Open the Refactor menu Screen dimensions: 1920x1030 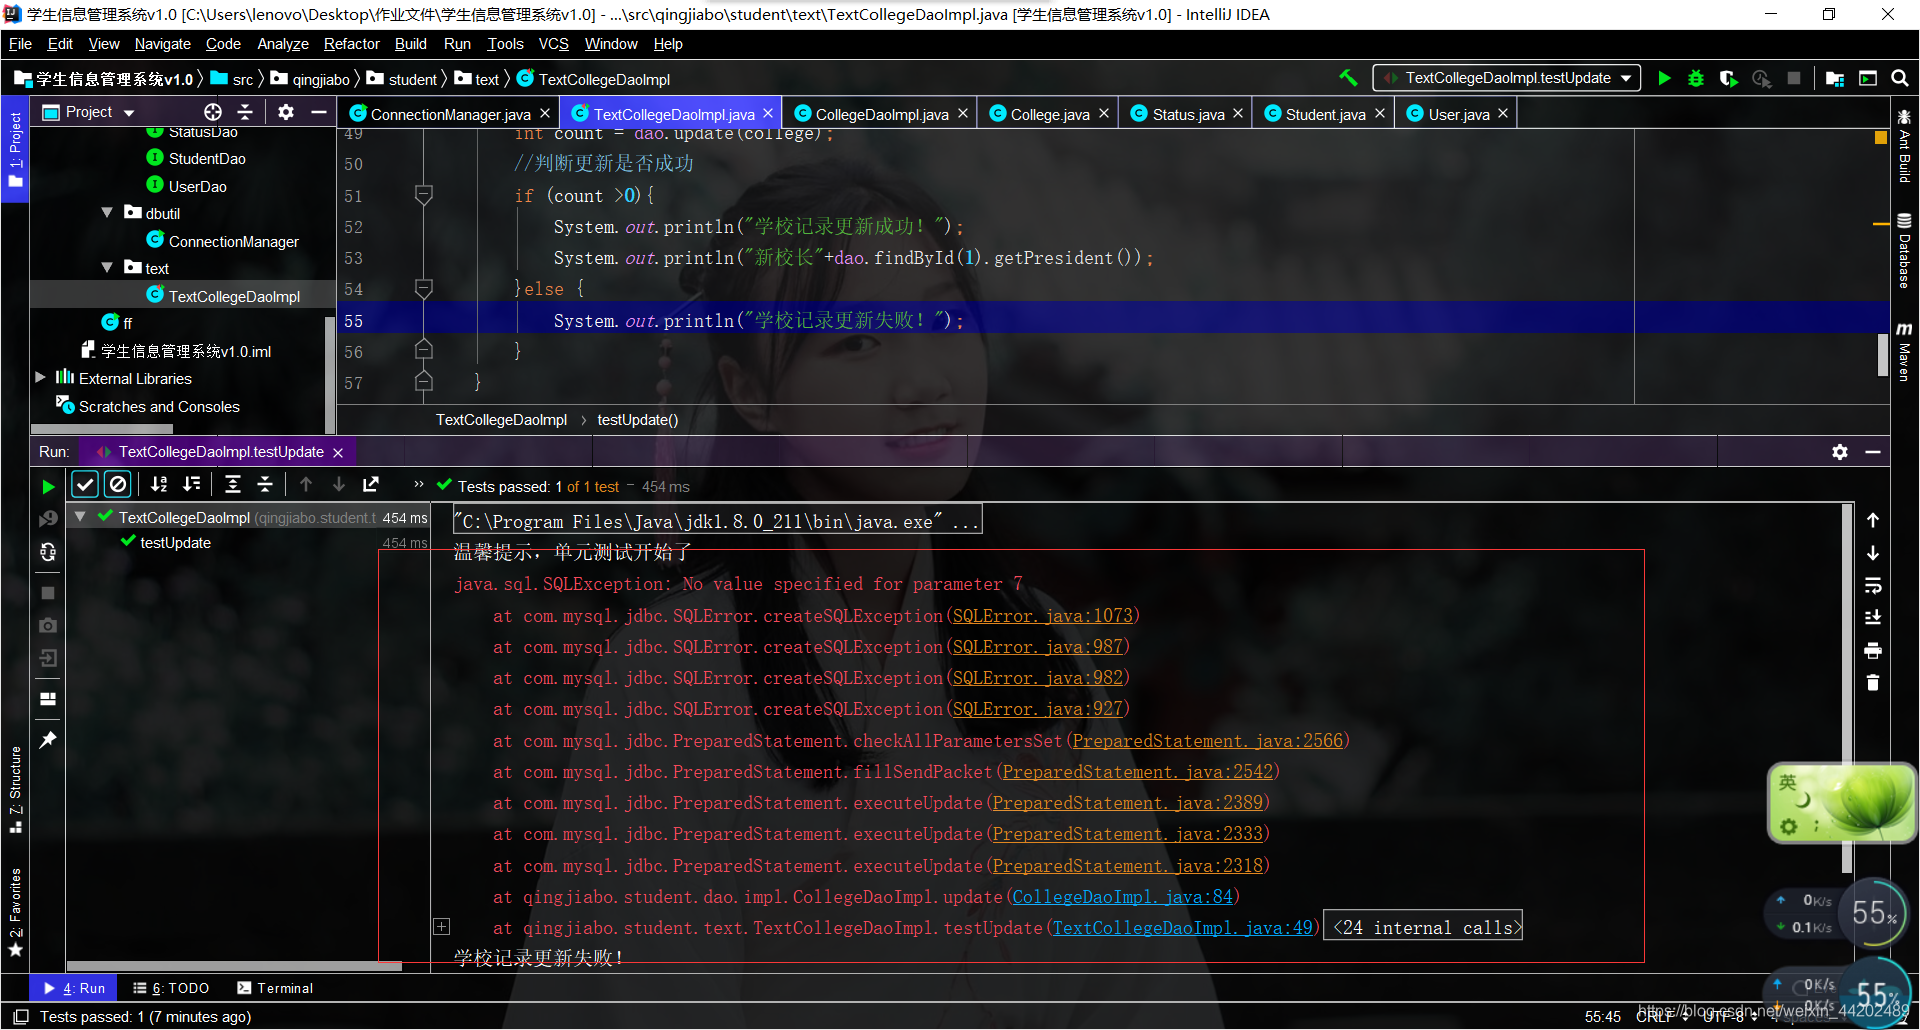click(x=351, y=44)
